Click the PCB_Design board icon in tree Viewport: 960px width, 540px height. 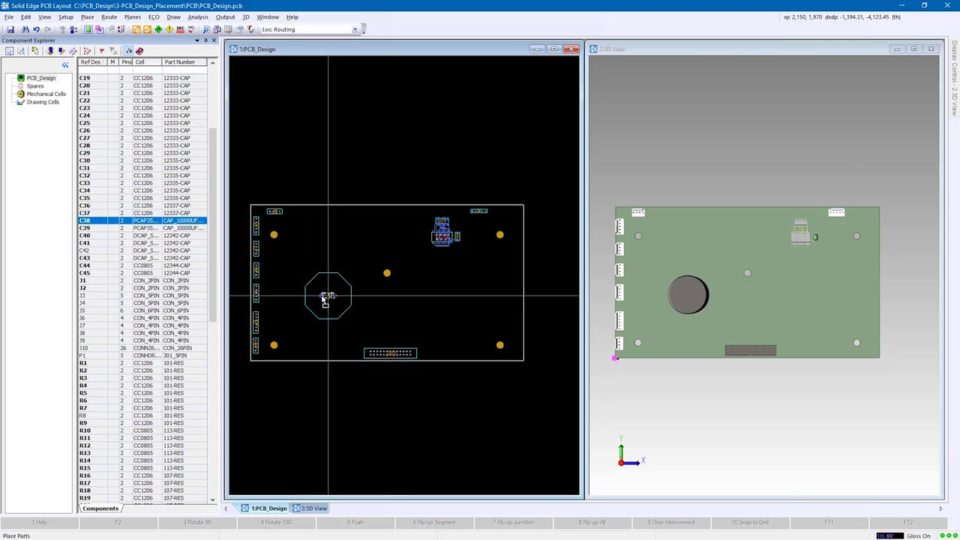pyautogui.click(x=19, y=78)
